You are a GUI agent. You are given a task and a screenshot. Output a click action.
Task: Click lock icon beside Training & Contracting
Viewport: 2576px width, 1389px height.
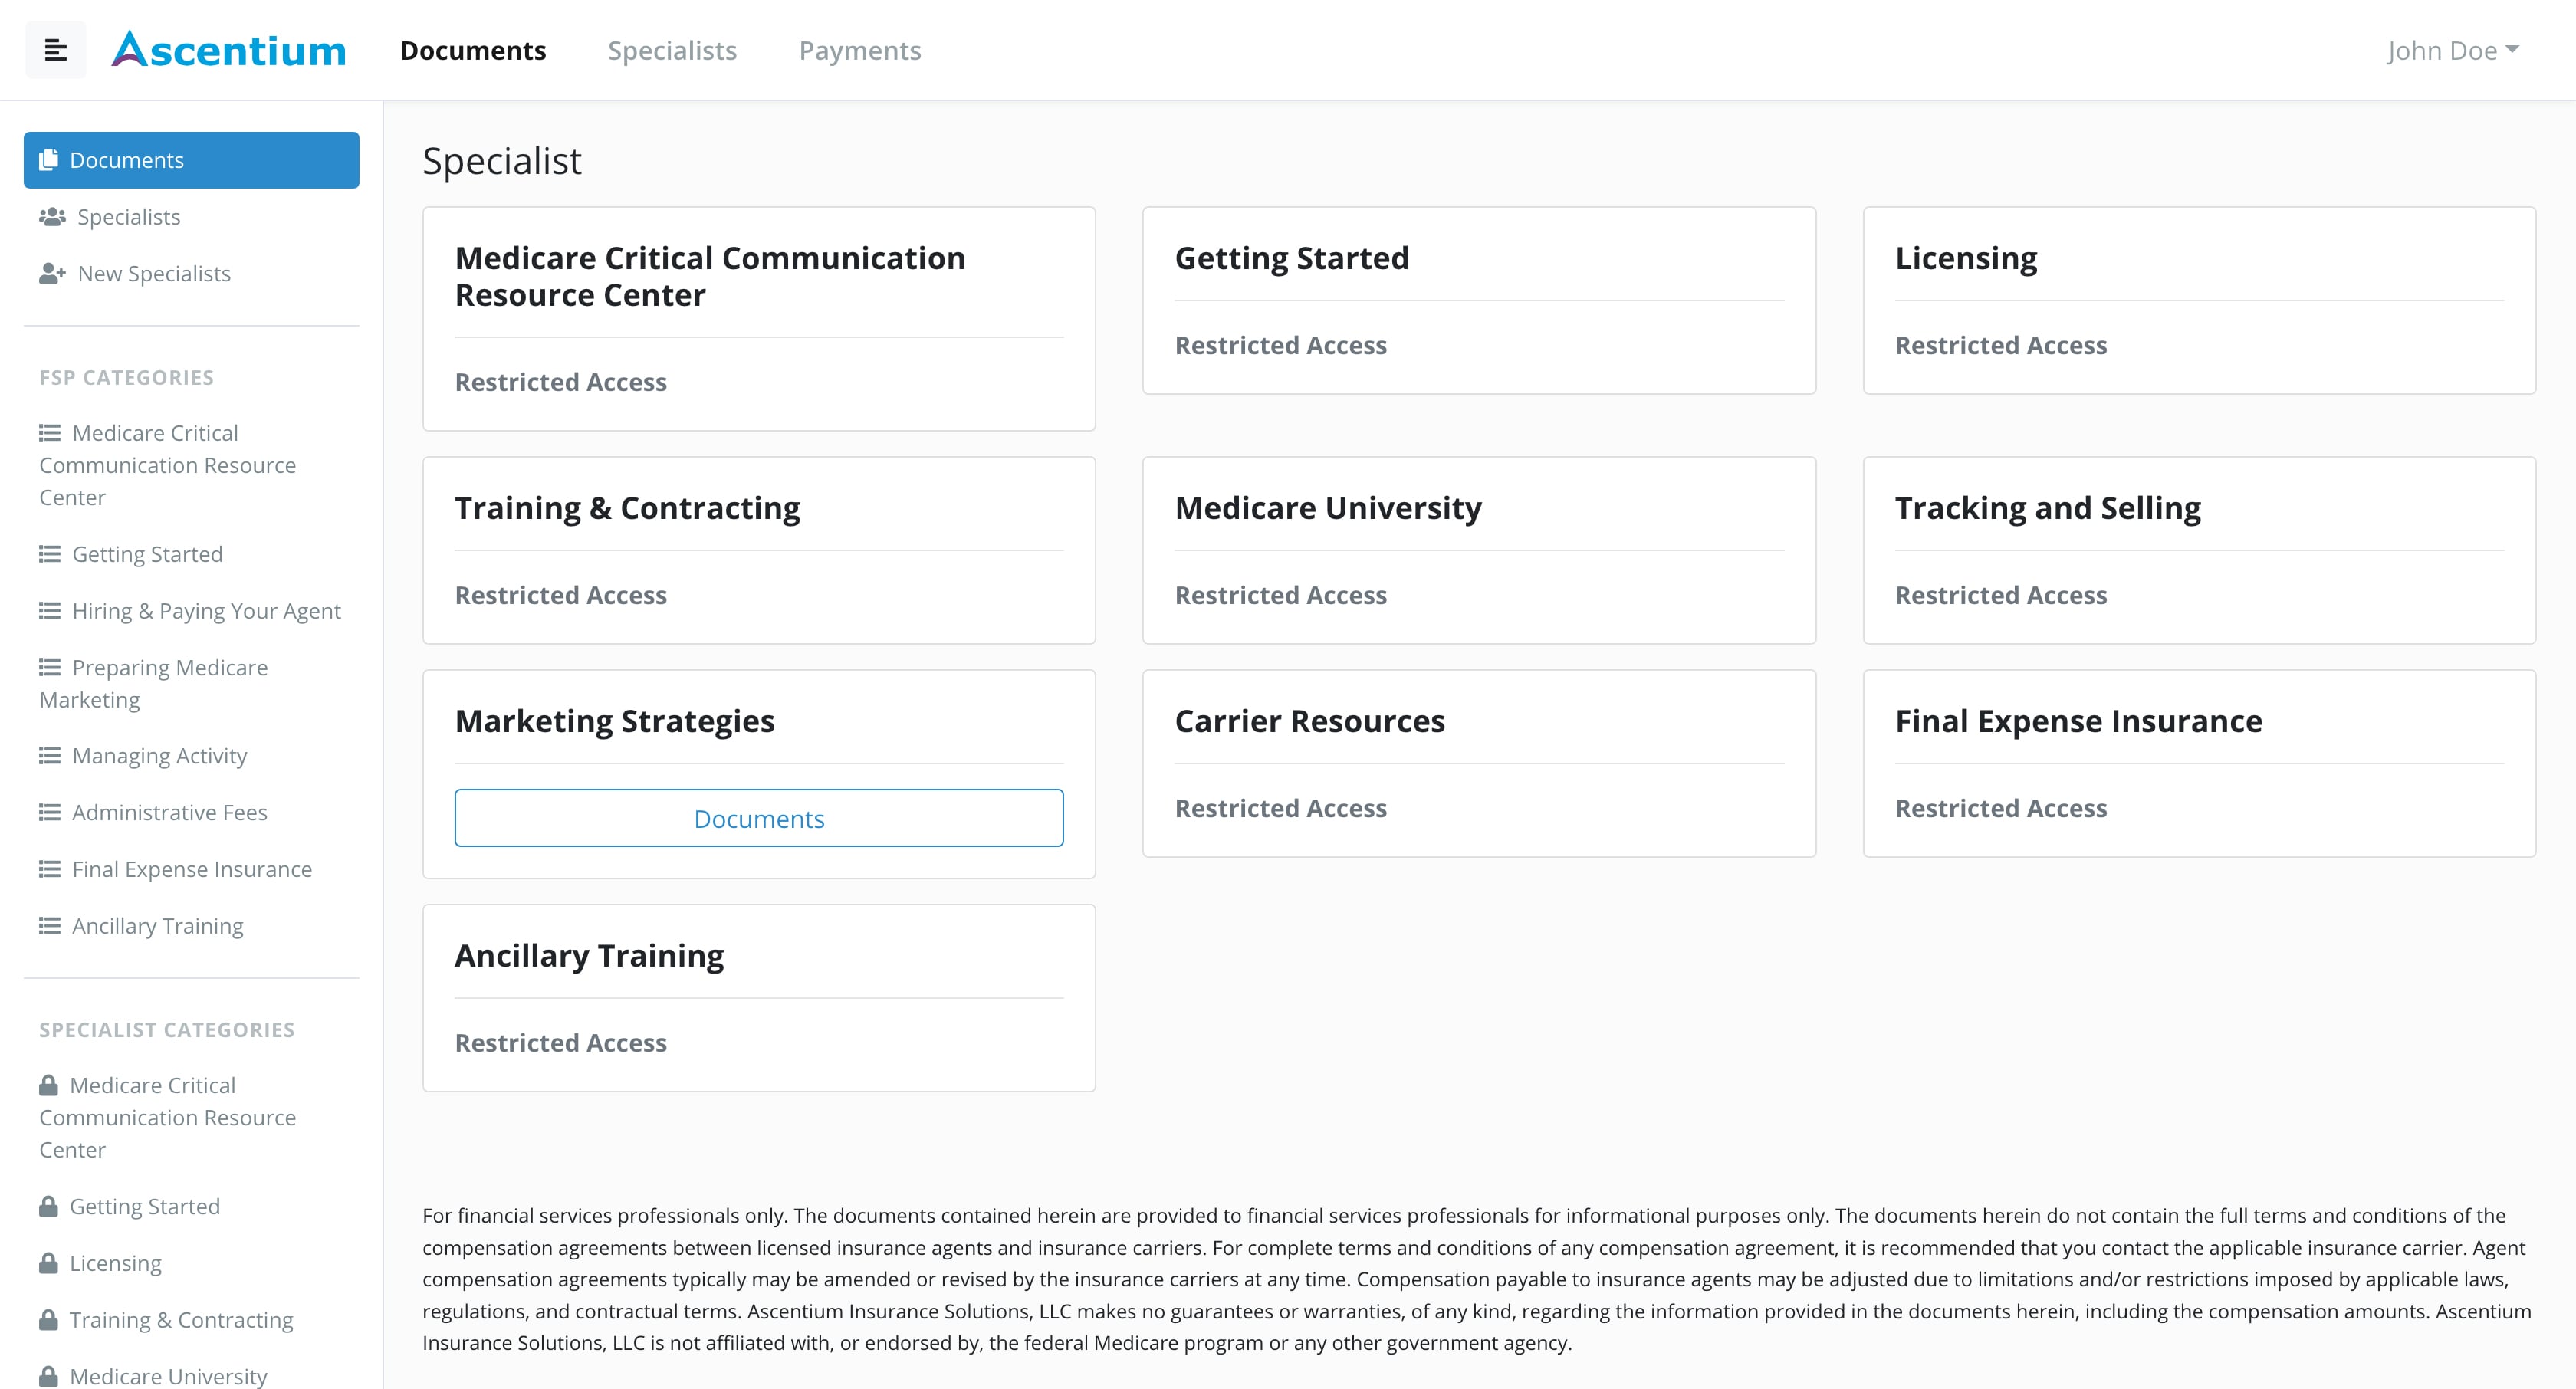click(48, 1320)
